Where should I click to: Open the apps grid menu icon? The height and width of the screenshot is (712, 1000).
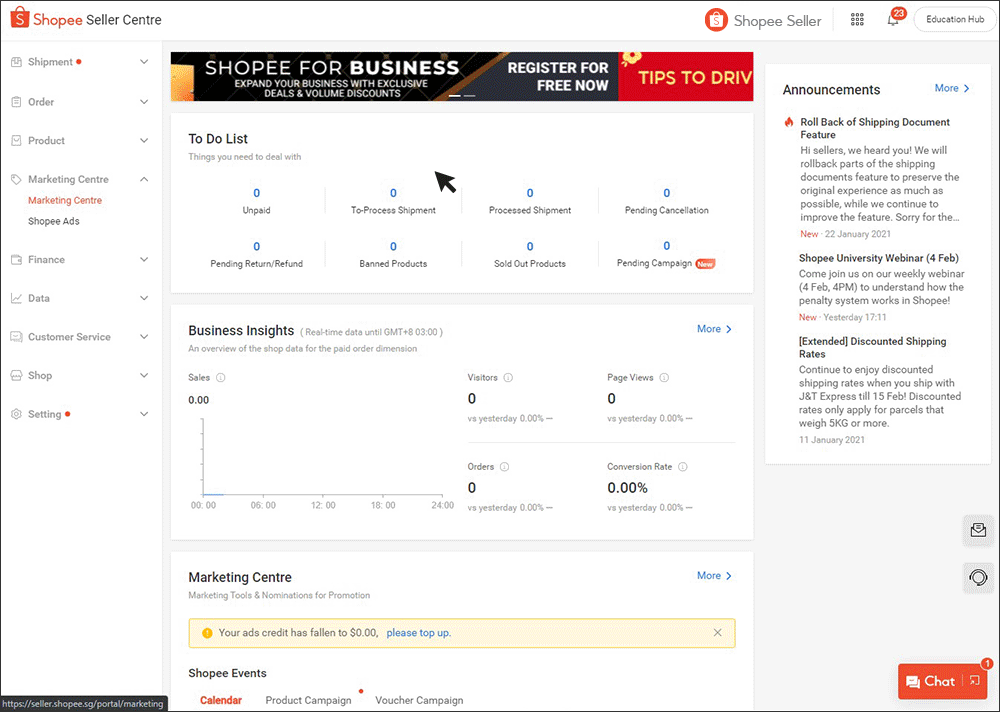[x=857, y=20]
